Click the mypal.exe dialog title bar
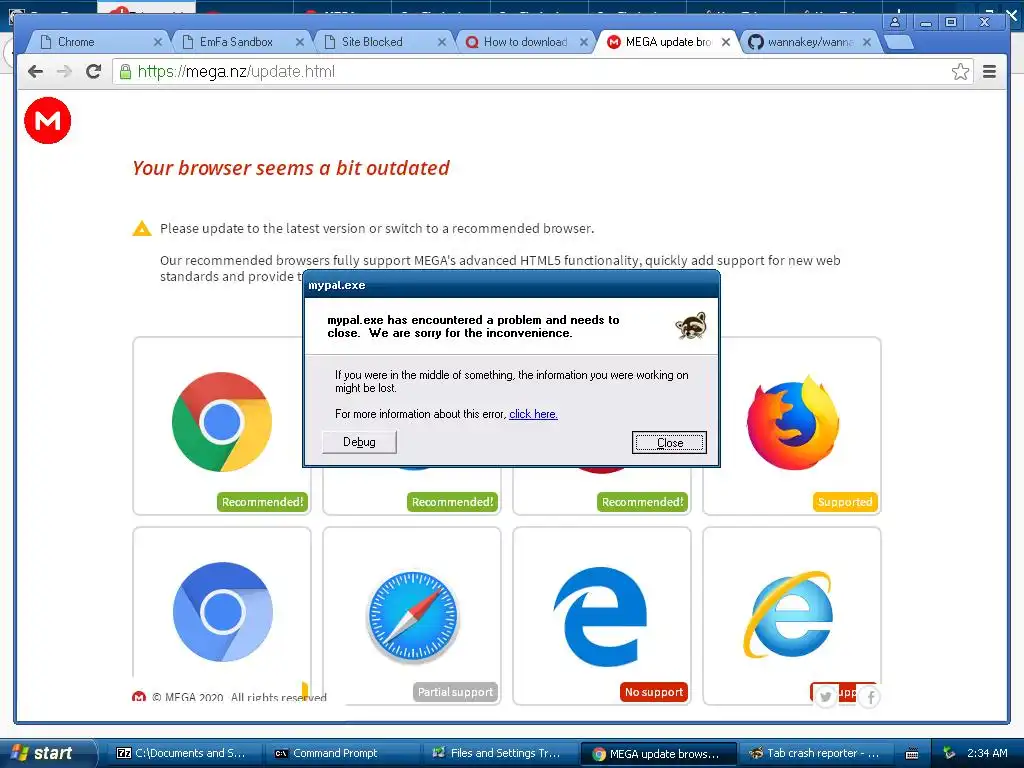1024x768 pixels. click(511, 285)
